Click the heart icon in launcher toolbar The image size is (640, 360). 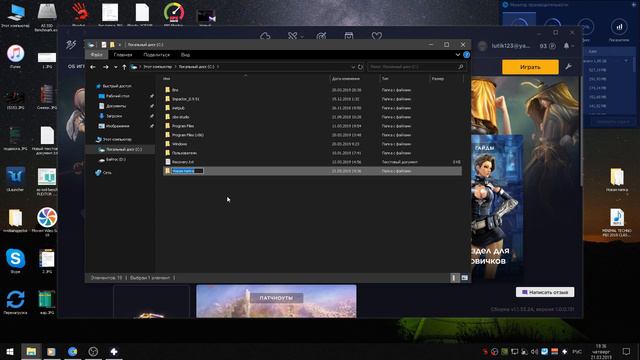(377, 36)
